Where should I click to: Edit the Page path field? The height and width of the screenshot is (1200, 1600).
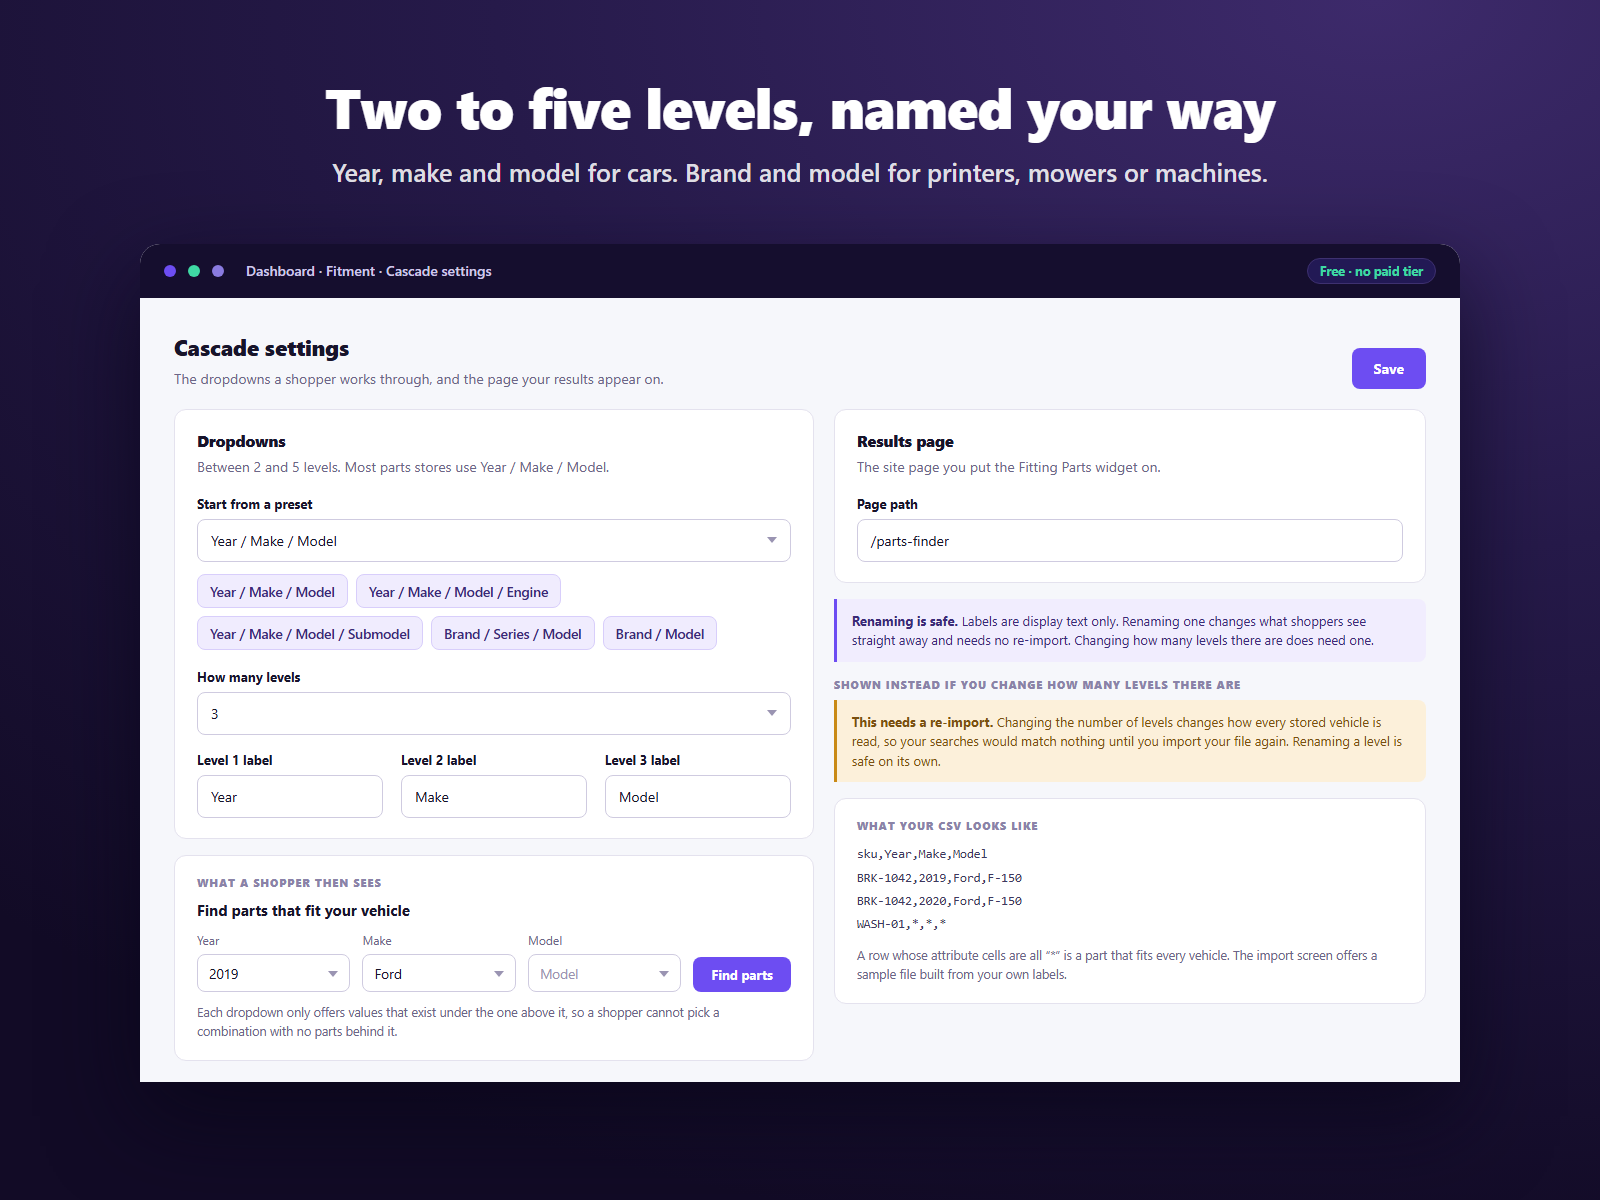[1130, 541]
